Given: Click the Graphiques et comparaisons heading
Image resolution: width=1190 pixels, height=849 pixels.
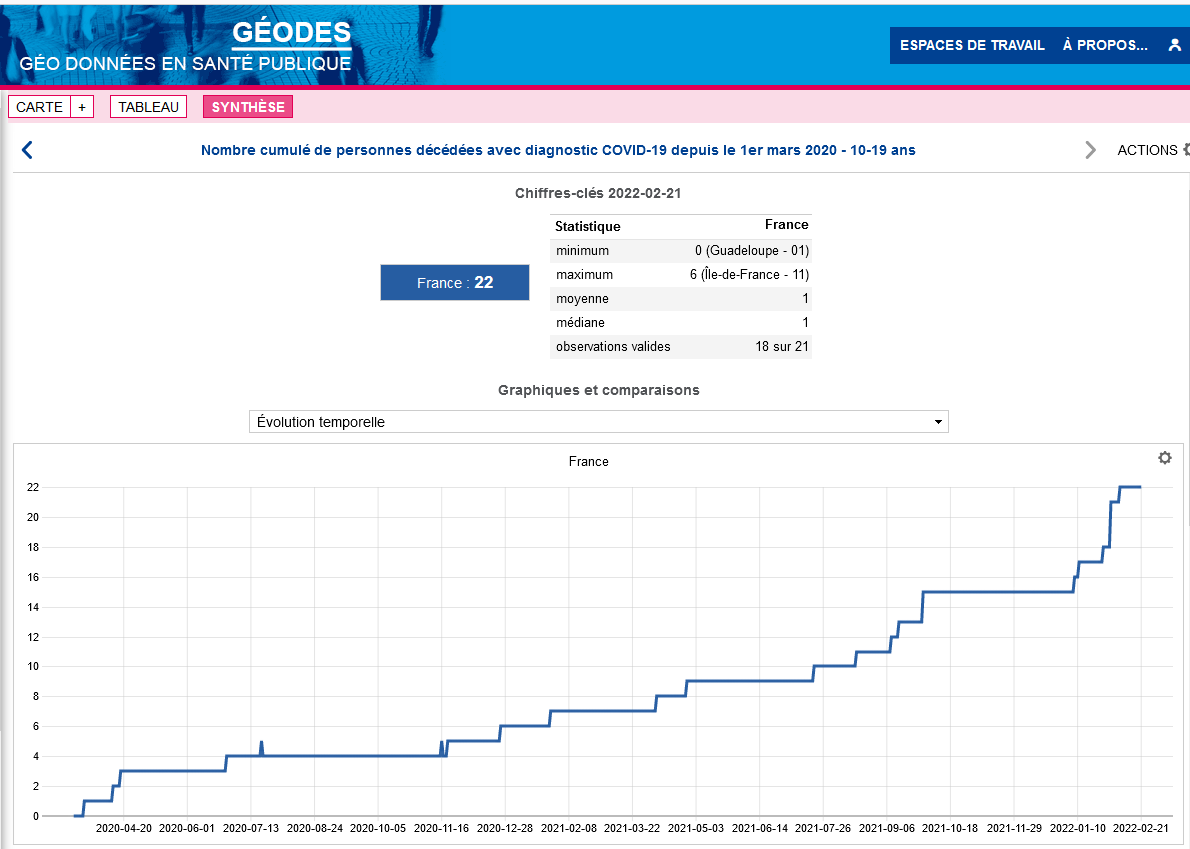Looking at the screenshot, I should point(599,390).
